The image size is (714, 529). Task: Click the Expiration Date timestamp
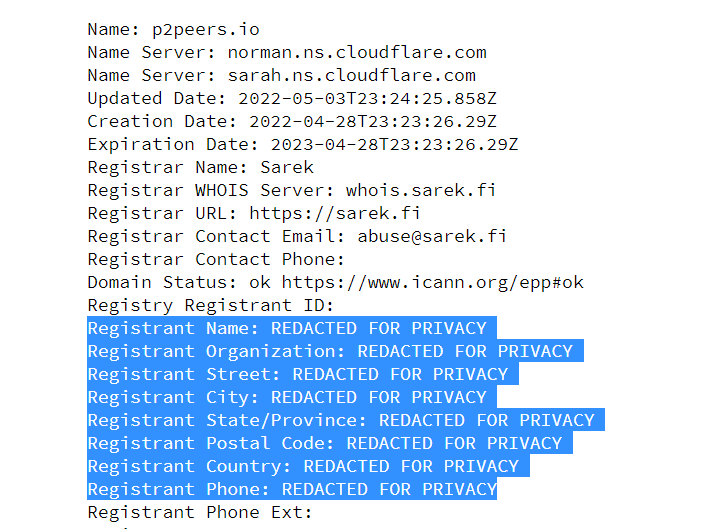(384, 144)
